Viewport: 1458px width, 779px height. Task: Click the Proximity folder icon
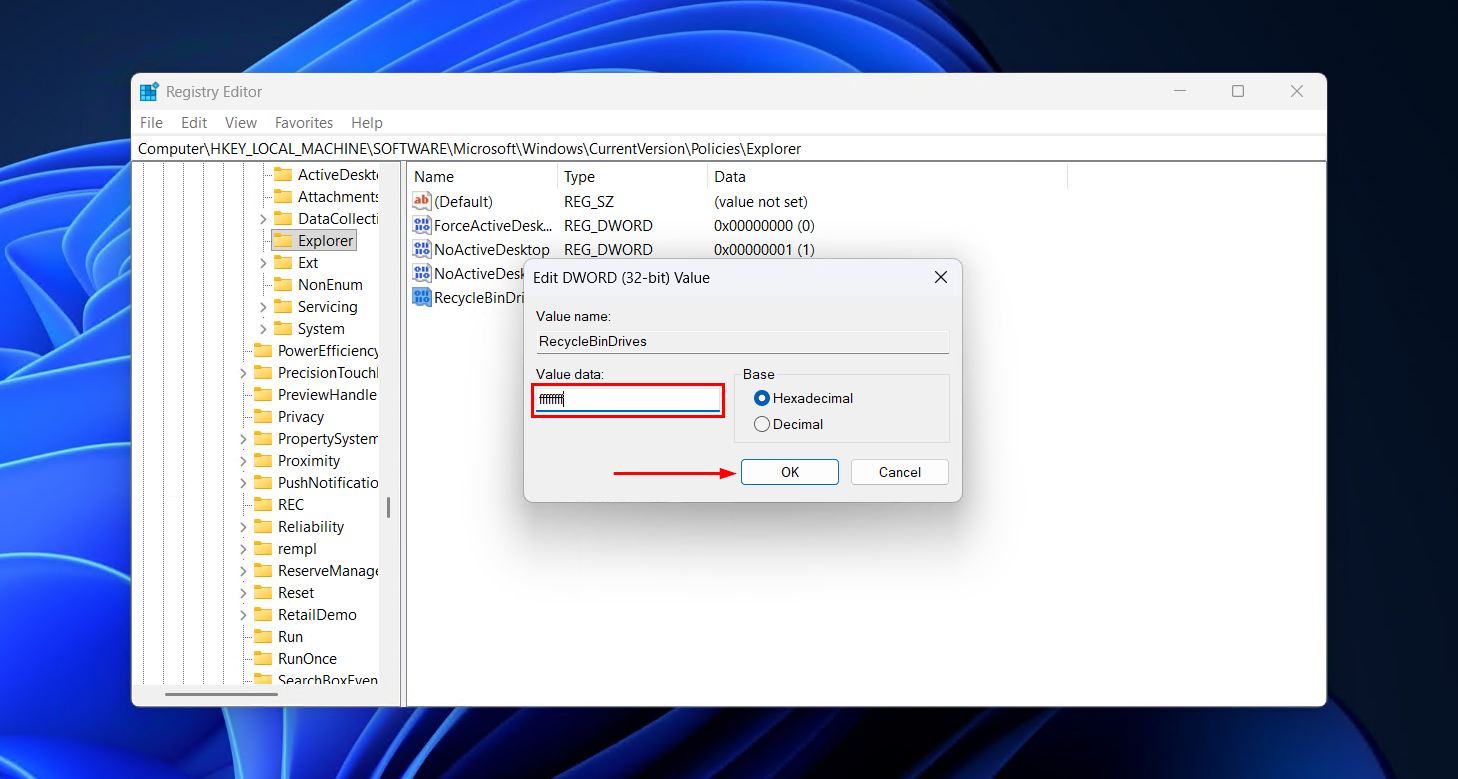(262, 461)
